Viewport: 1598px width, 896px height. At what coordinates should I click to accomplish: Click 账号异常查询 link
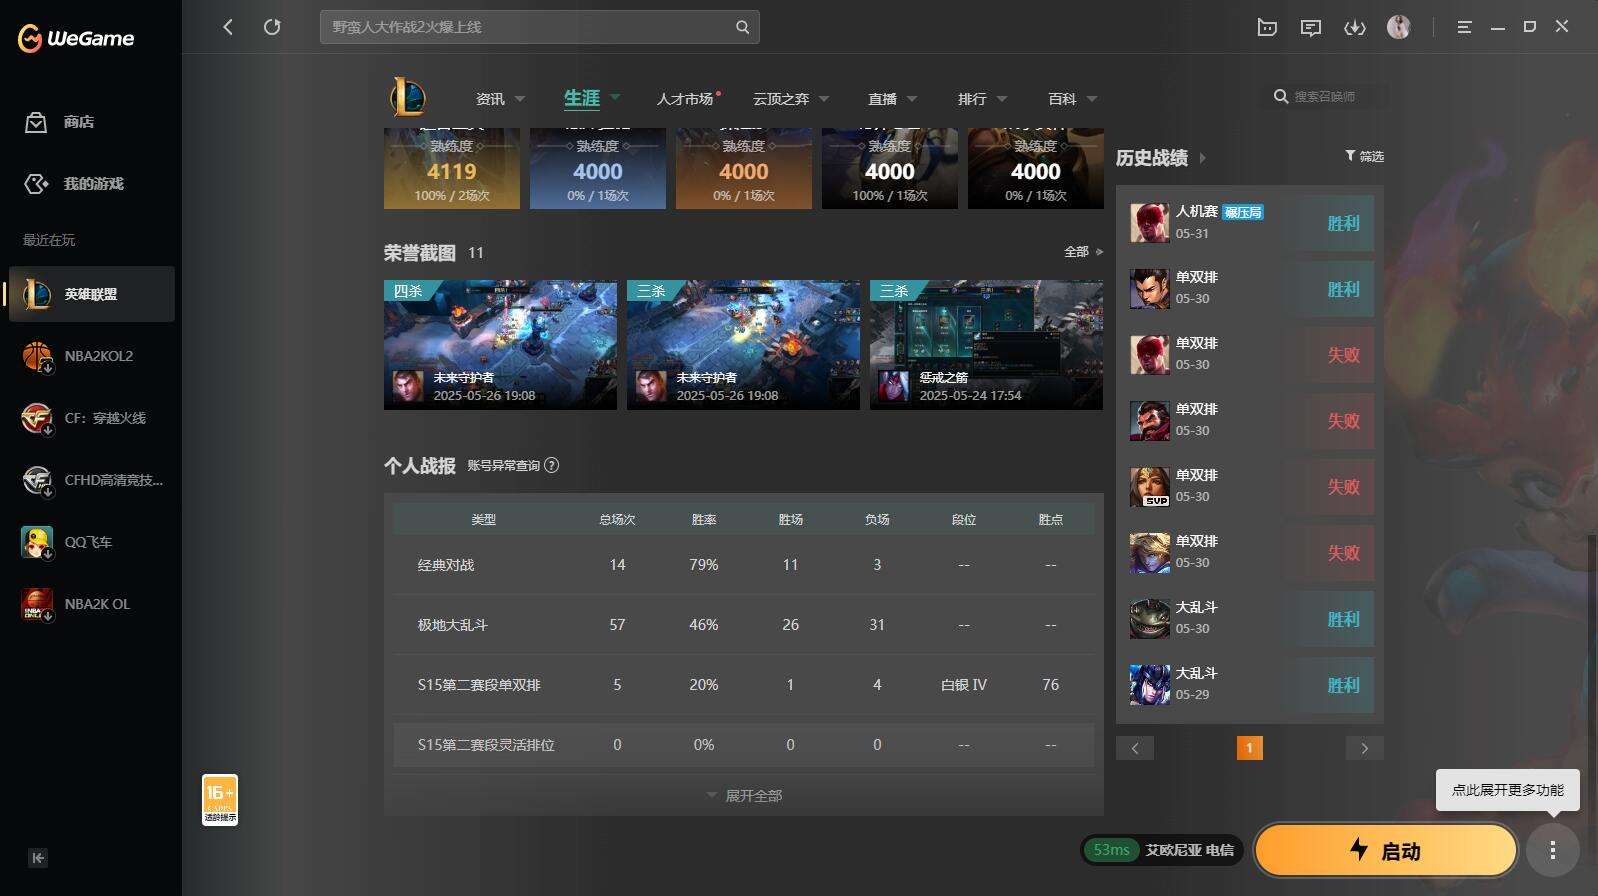pos(503,465)
